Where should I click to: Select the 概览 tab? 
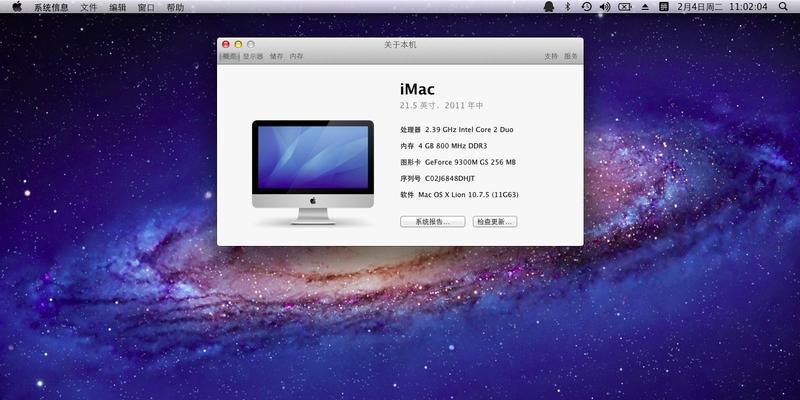(230, 57)
